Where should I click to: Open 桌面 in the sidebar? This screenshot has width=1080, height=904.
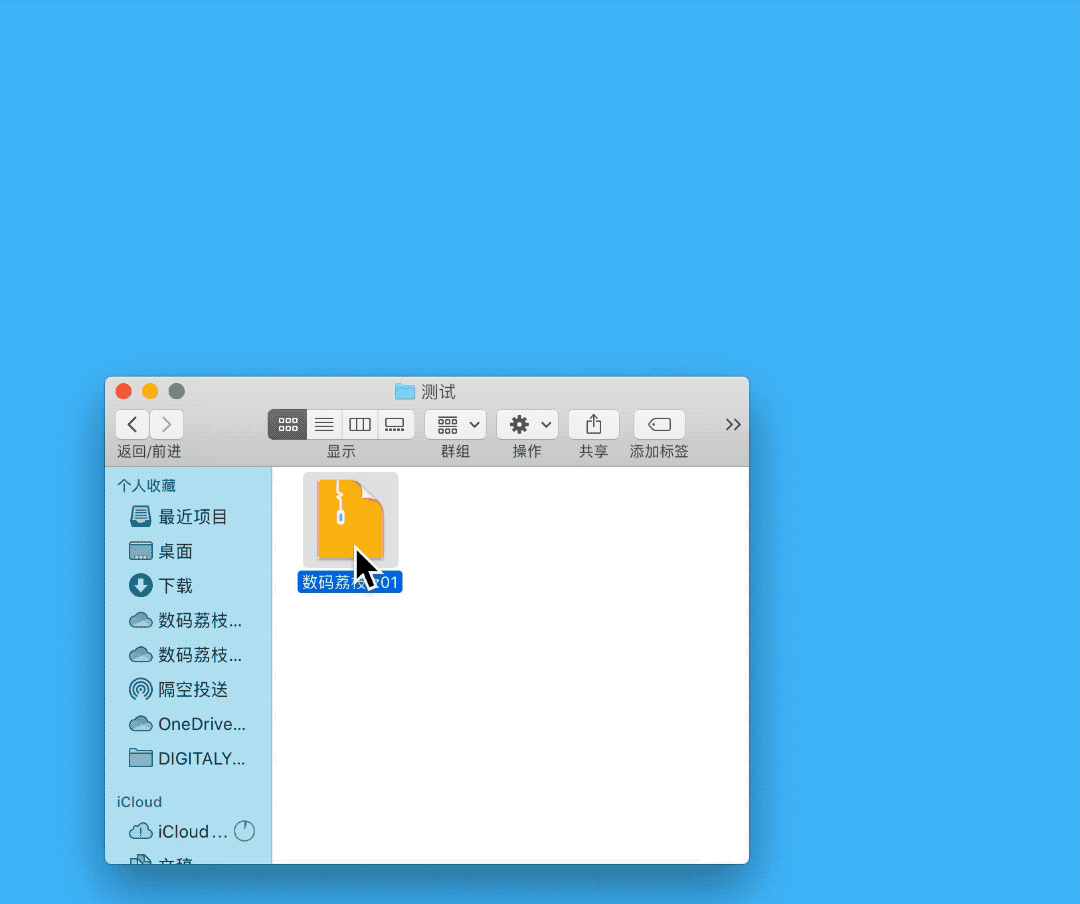175,551
